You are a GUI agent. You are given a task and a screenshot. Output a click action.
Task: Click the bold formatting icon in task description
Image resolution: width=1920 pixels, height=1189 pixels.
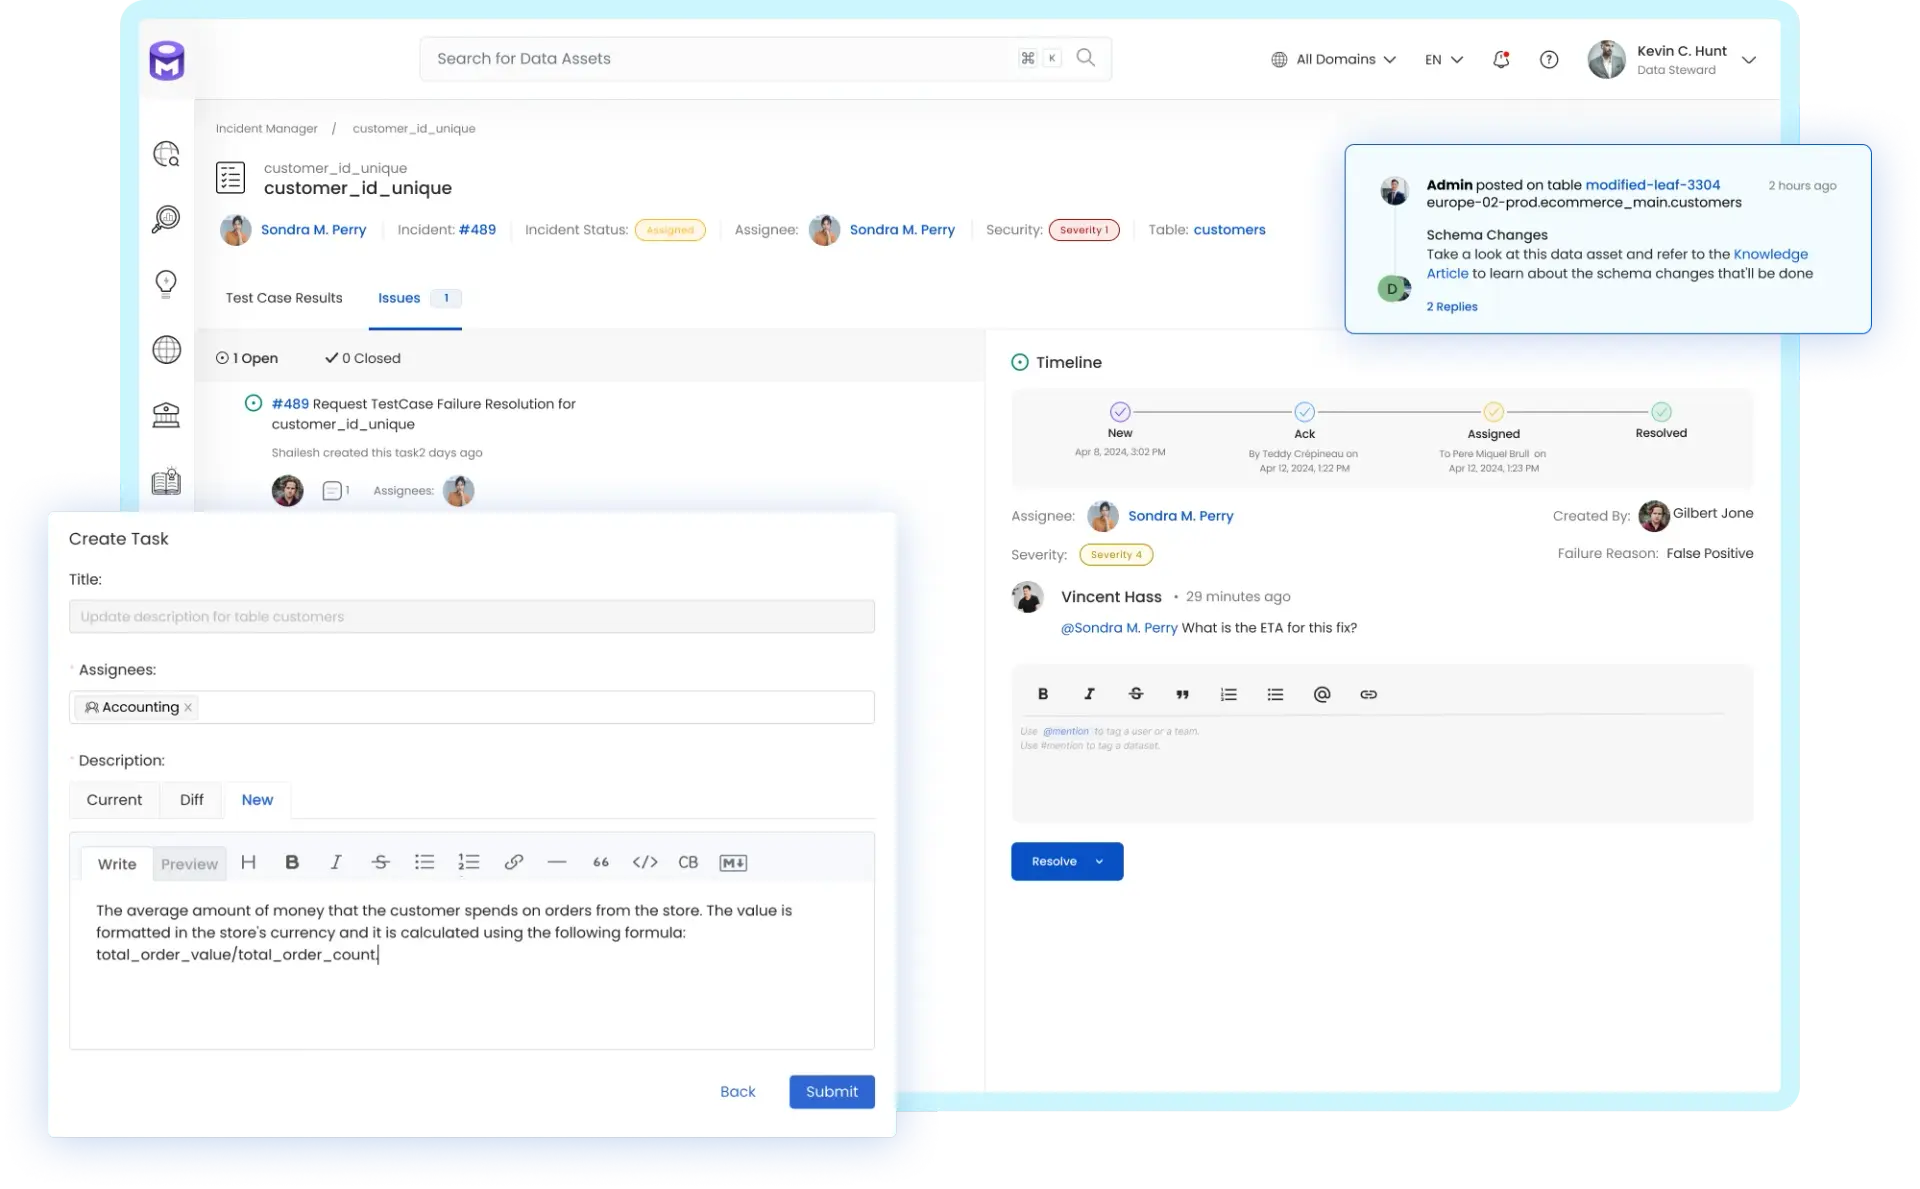tap(292, 861)
